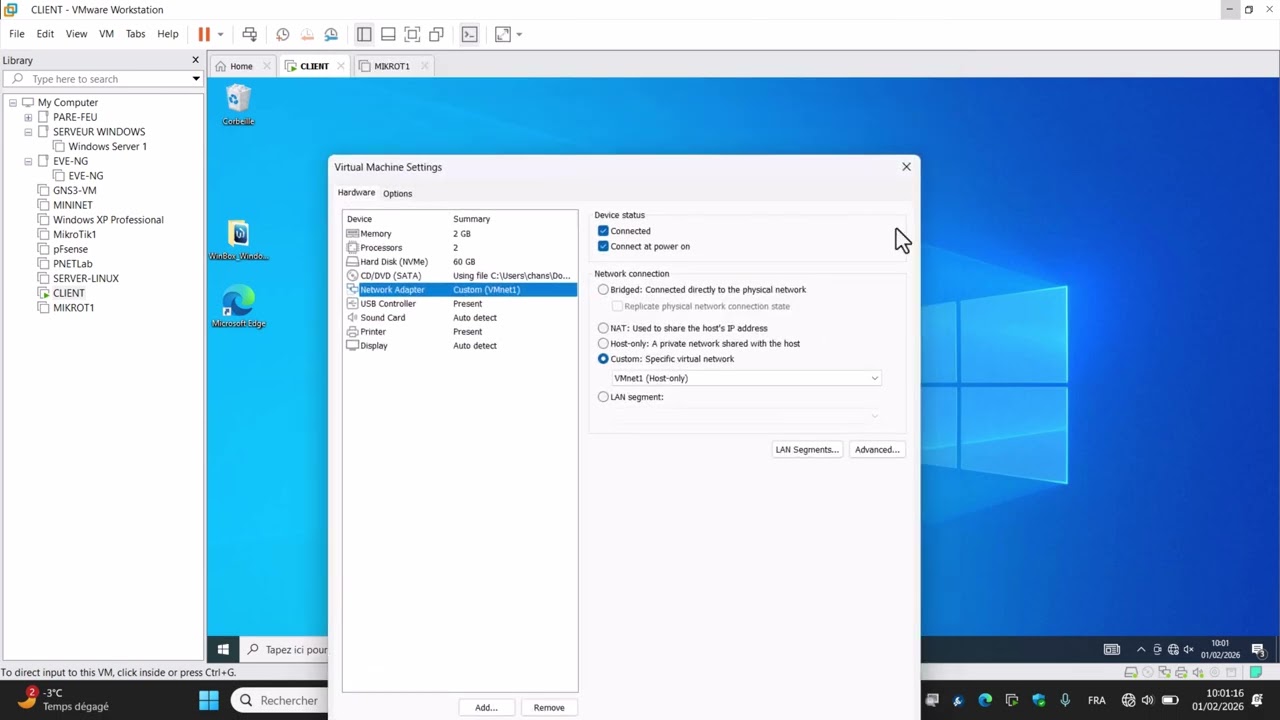Open Edge from the host taskbar
The image size is (1280, 720).
click(985, 700)
